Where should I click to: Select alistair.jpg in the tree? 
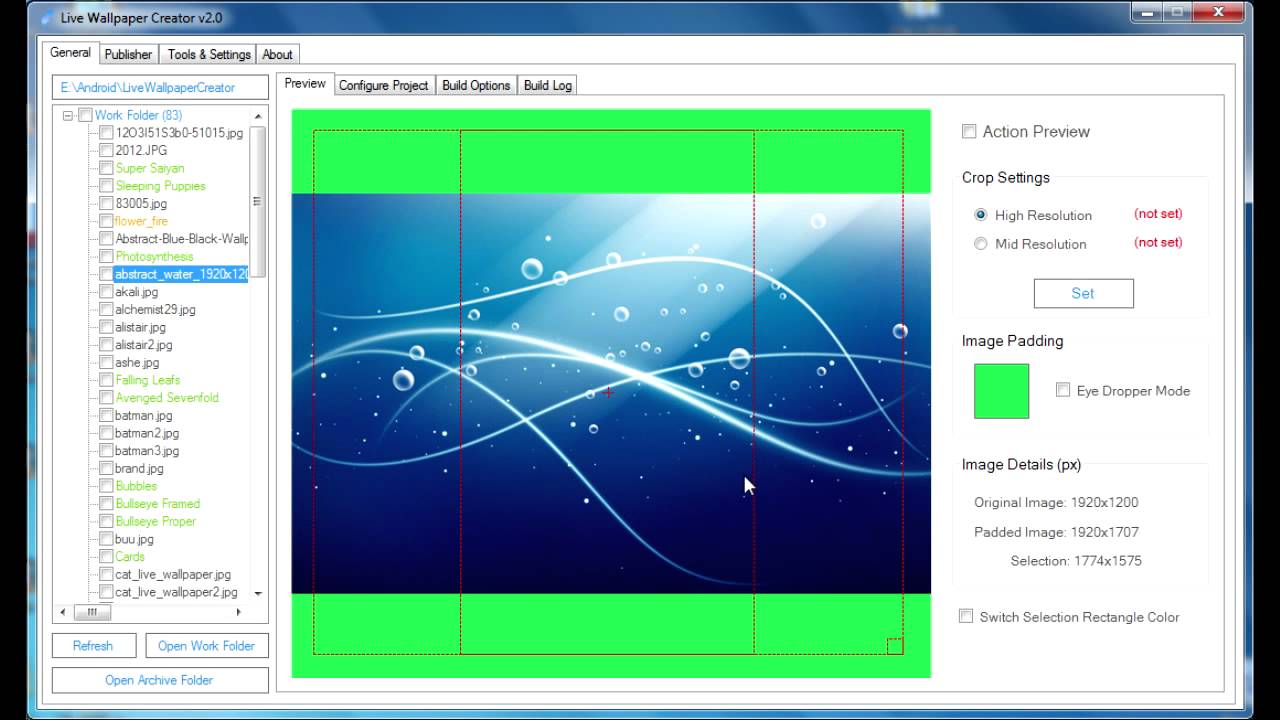coord(140,327)
